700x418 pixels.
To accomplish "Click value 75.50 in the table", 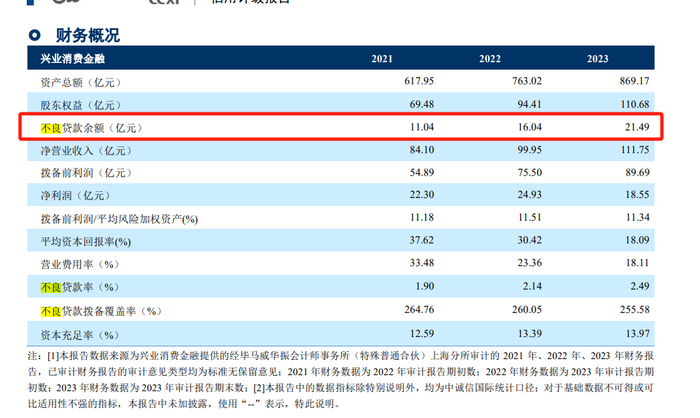I will [529, 172].
